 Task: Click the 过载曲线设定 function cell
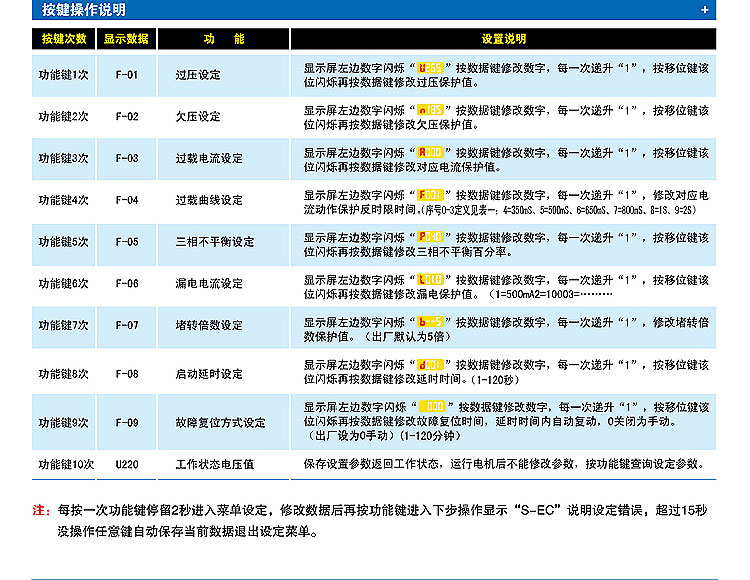tap(223, 200)
